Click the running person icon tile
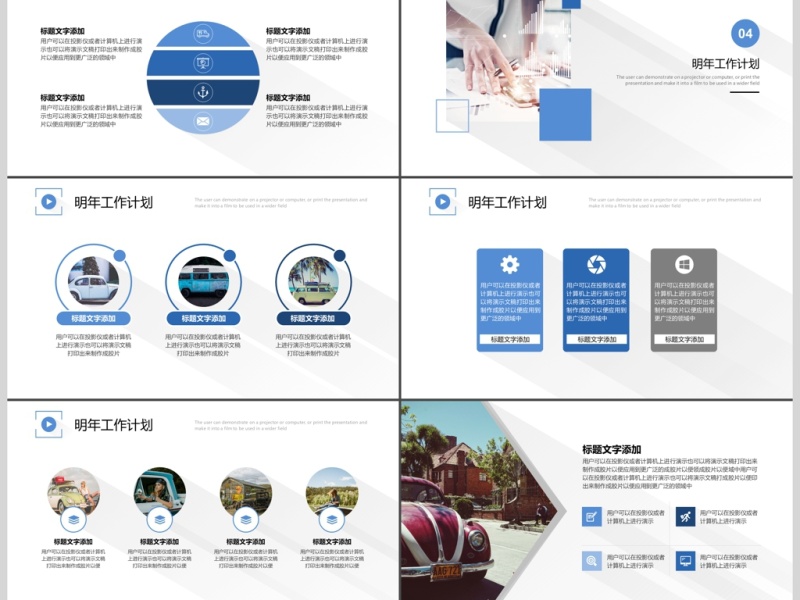 pos(685,516)
